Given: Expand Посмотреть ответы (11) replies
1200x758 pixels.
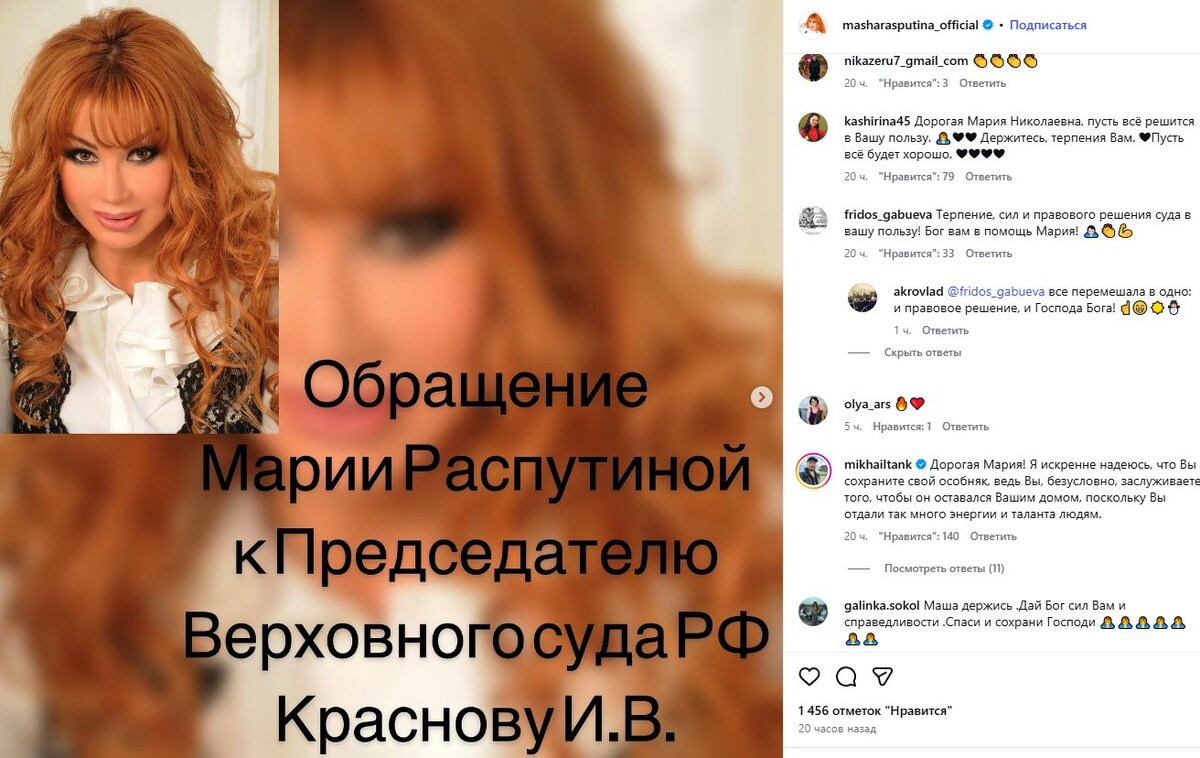Looking at the screenshot, I should click(944, 569).
